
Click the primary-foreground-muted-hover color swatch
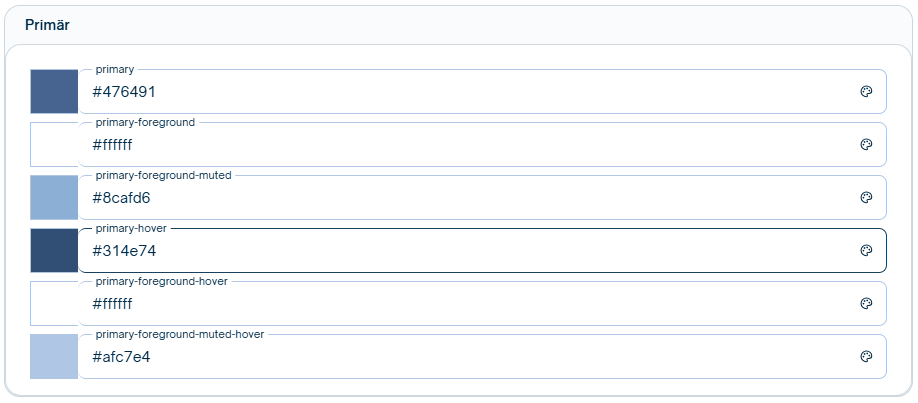[x=54, y=356]
